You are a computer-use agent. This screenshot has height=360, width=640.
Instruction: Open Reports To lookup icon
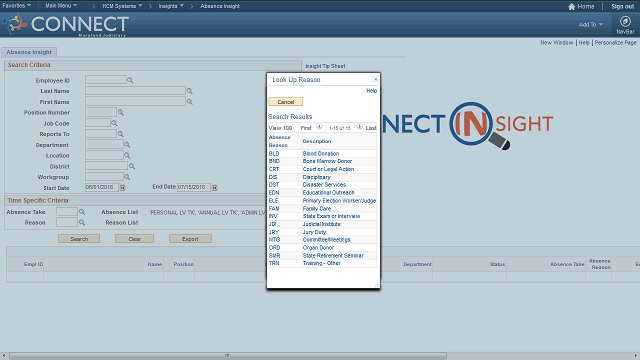coord(120,133)
